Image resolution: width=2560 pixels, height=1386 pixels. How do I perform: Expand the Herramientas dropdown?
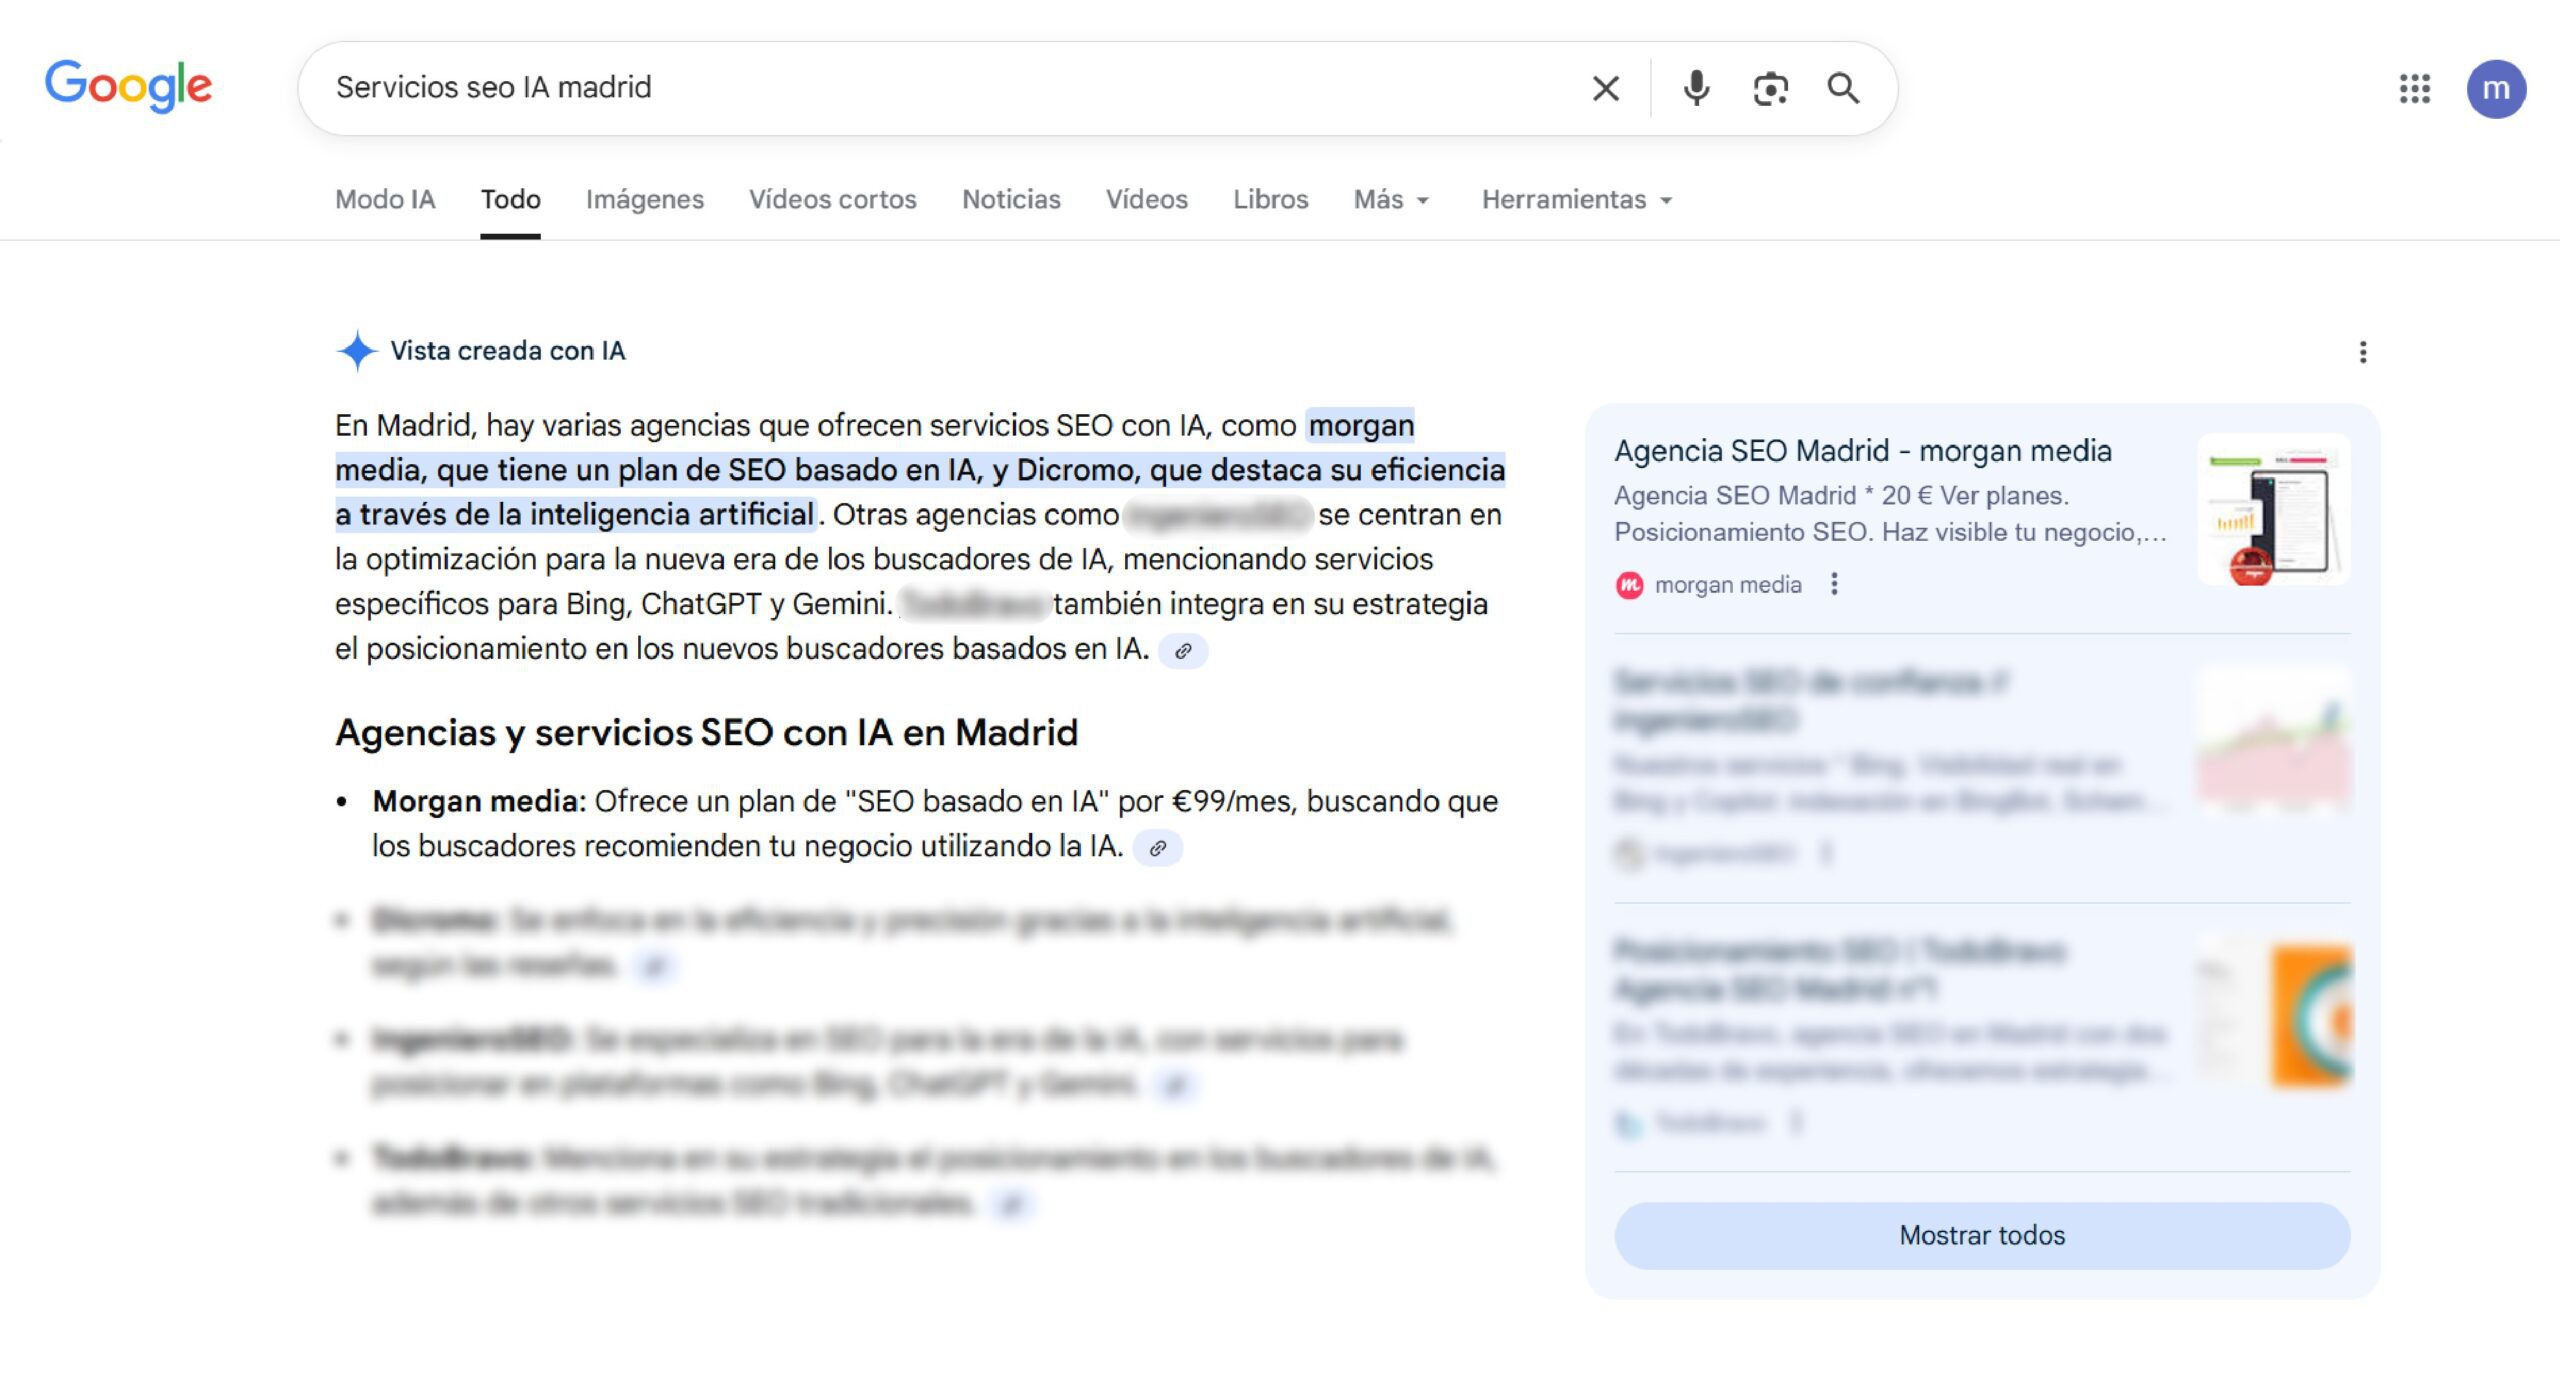click(x=1576, y=200)
